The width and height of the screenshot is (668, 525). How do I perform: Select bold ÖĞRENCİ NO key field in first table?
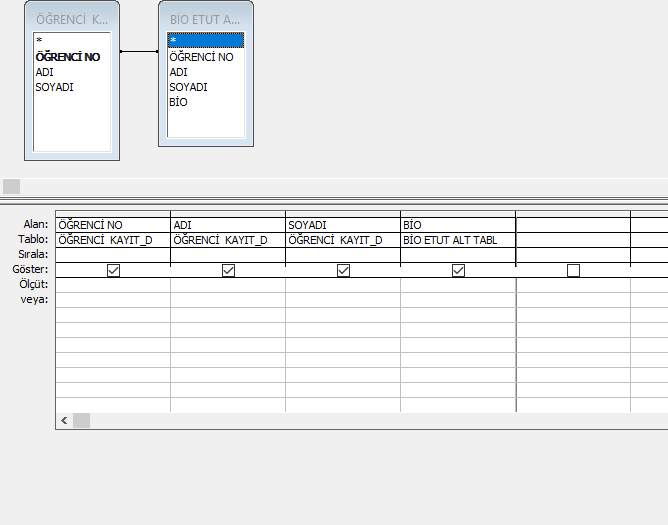point(68,57)
